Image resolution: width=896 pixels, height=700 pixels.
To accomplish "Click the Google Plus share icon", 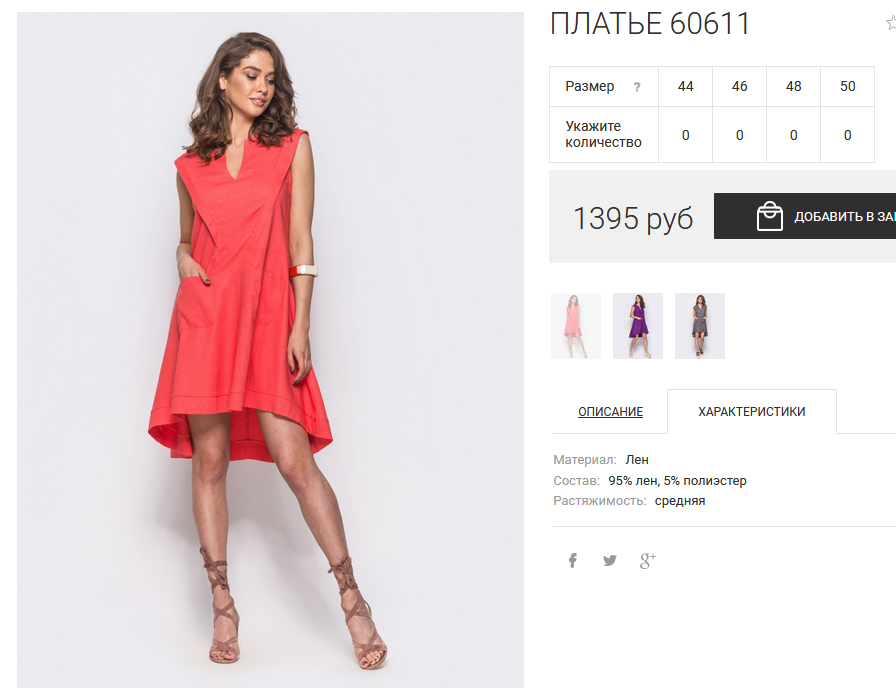I will pos(647,561).
